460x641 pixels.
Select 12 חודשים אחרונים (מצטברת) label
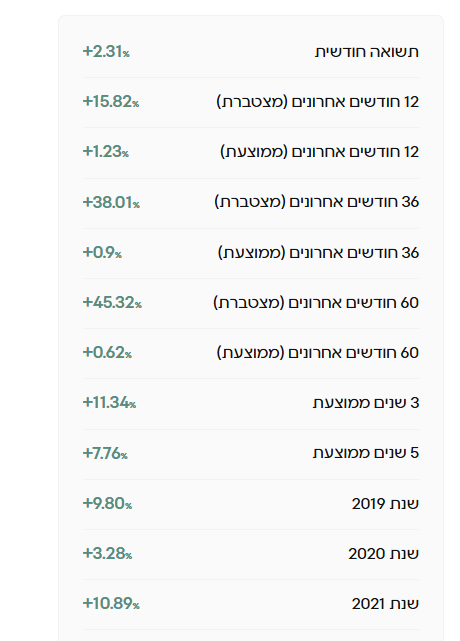tap(318, 102)
